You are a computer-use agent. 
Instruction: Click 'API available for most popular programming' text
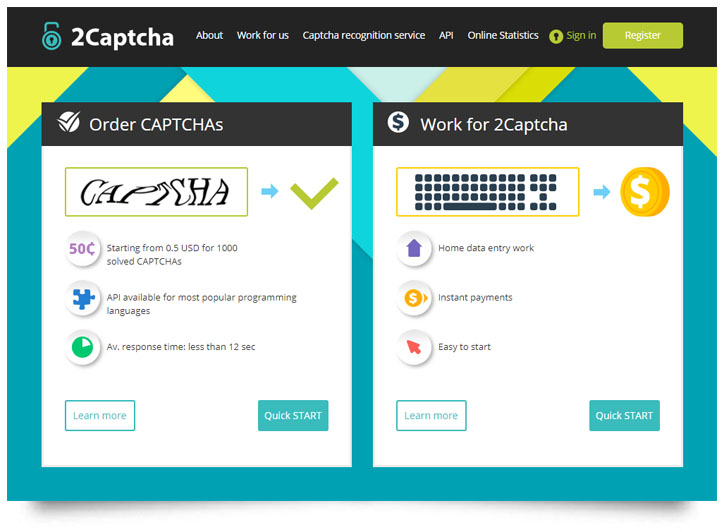tap(202, 297)
